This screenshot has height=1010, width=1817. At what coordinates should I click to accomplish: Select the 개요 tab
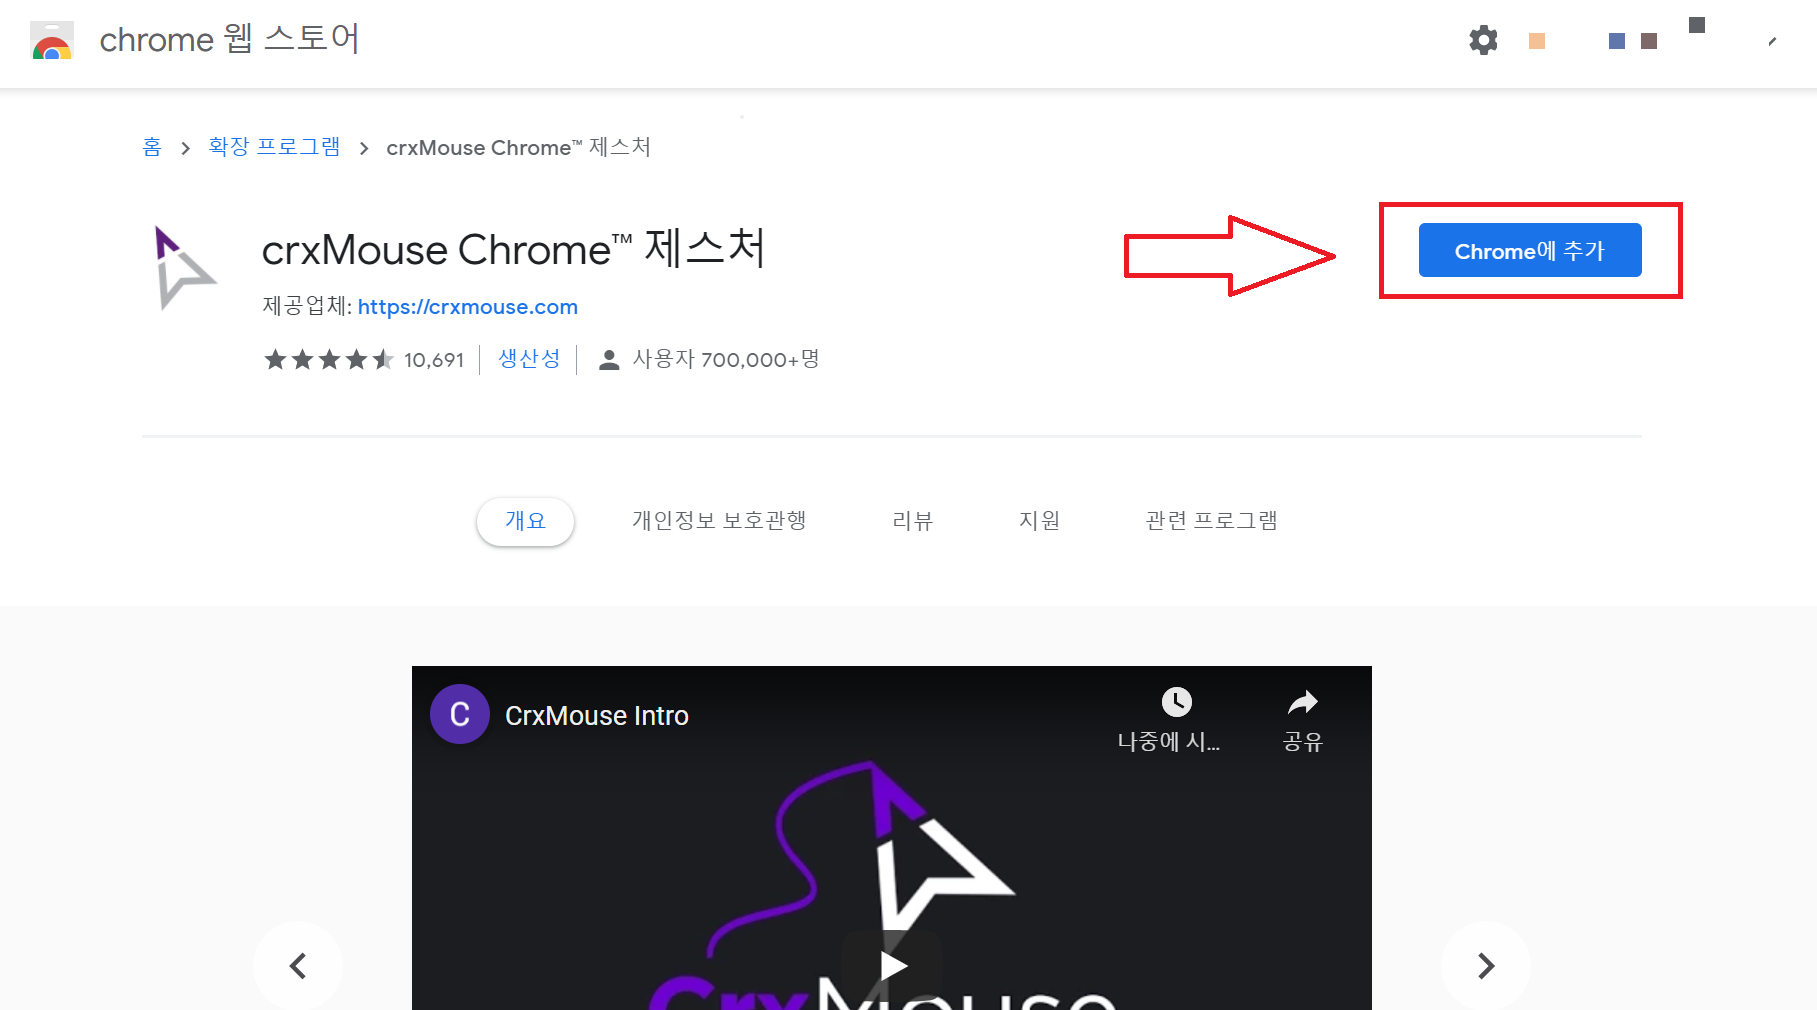tap(525, 521)
